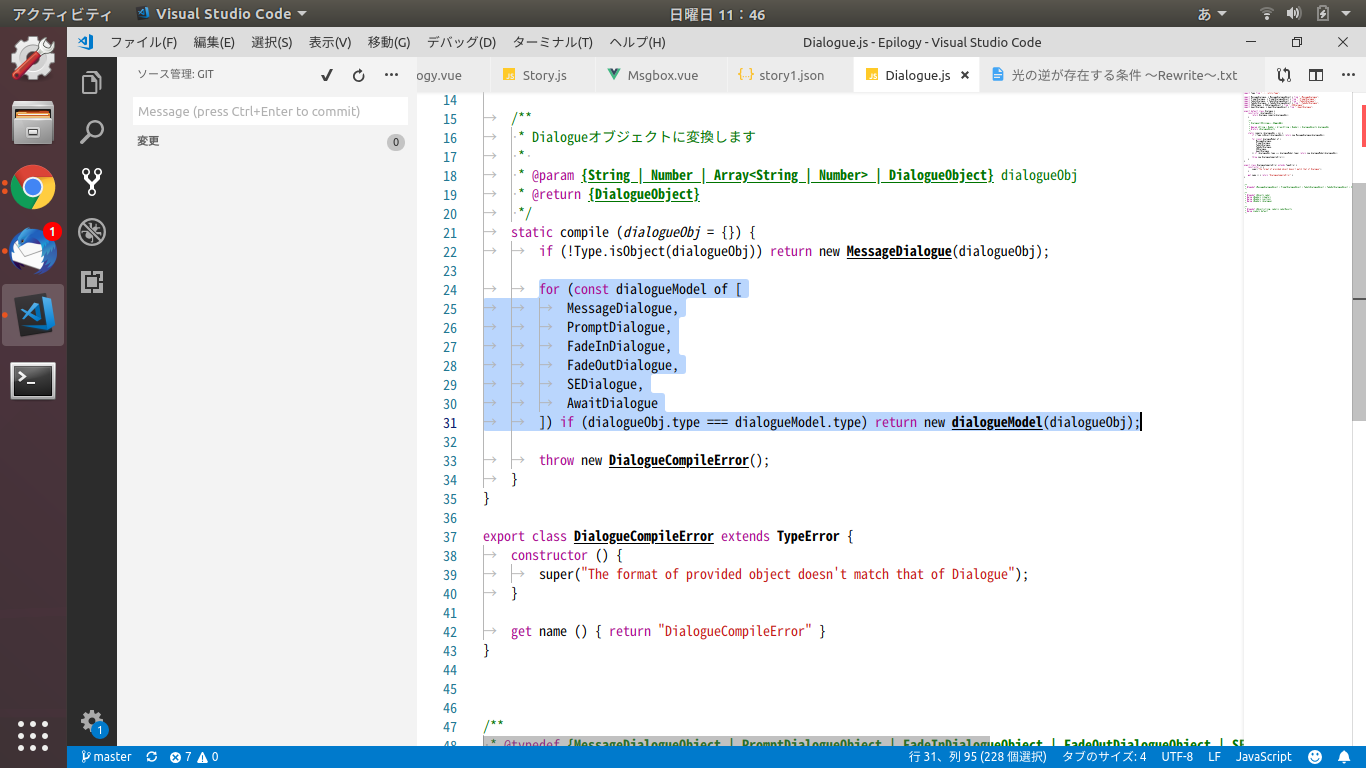Click the errors and warnings count
This screenshot has width=1366, height=768.
pos(194,757)
